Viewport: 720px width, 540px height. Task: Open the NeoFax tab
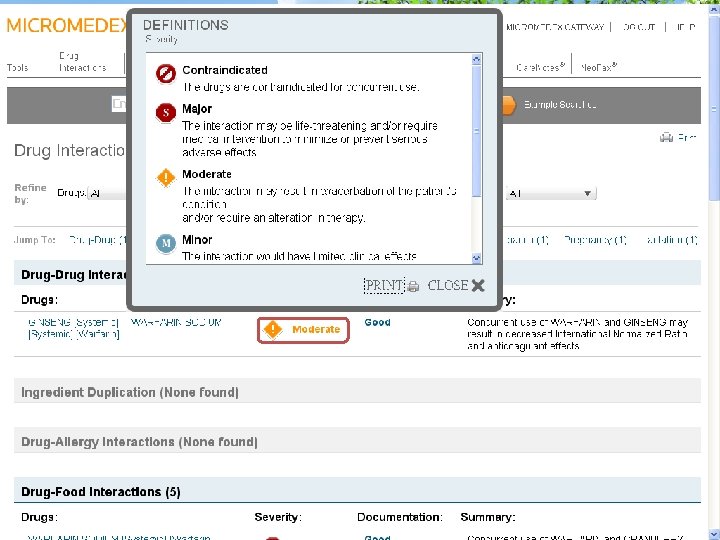coord(598,68)
